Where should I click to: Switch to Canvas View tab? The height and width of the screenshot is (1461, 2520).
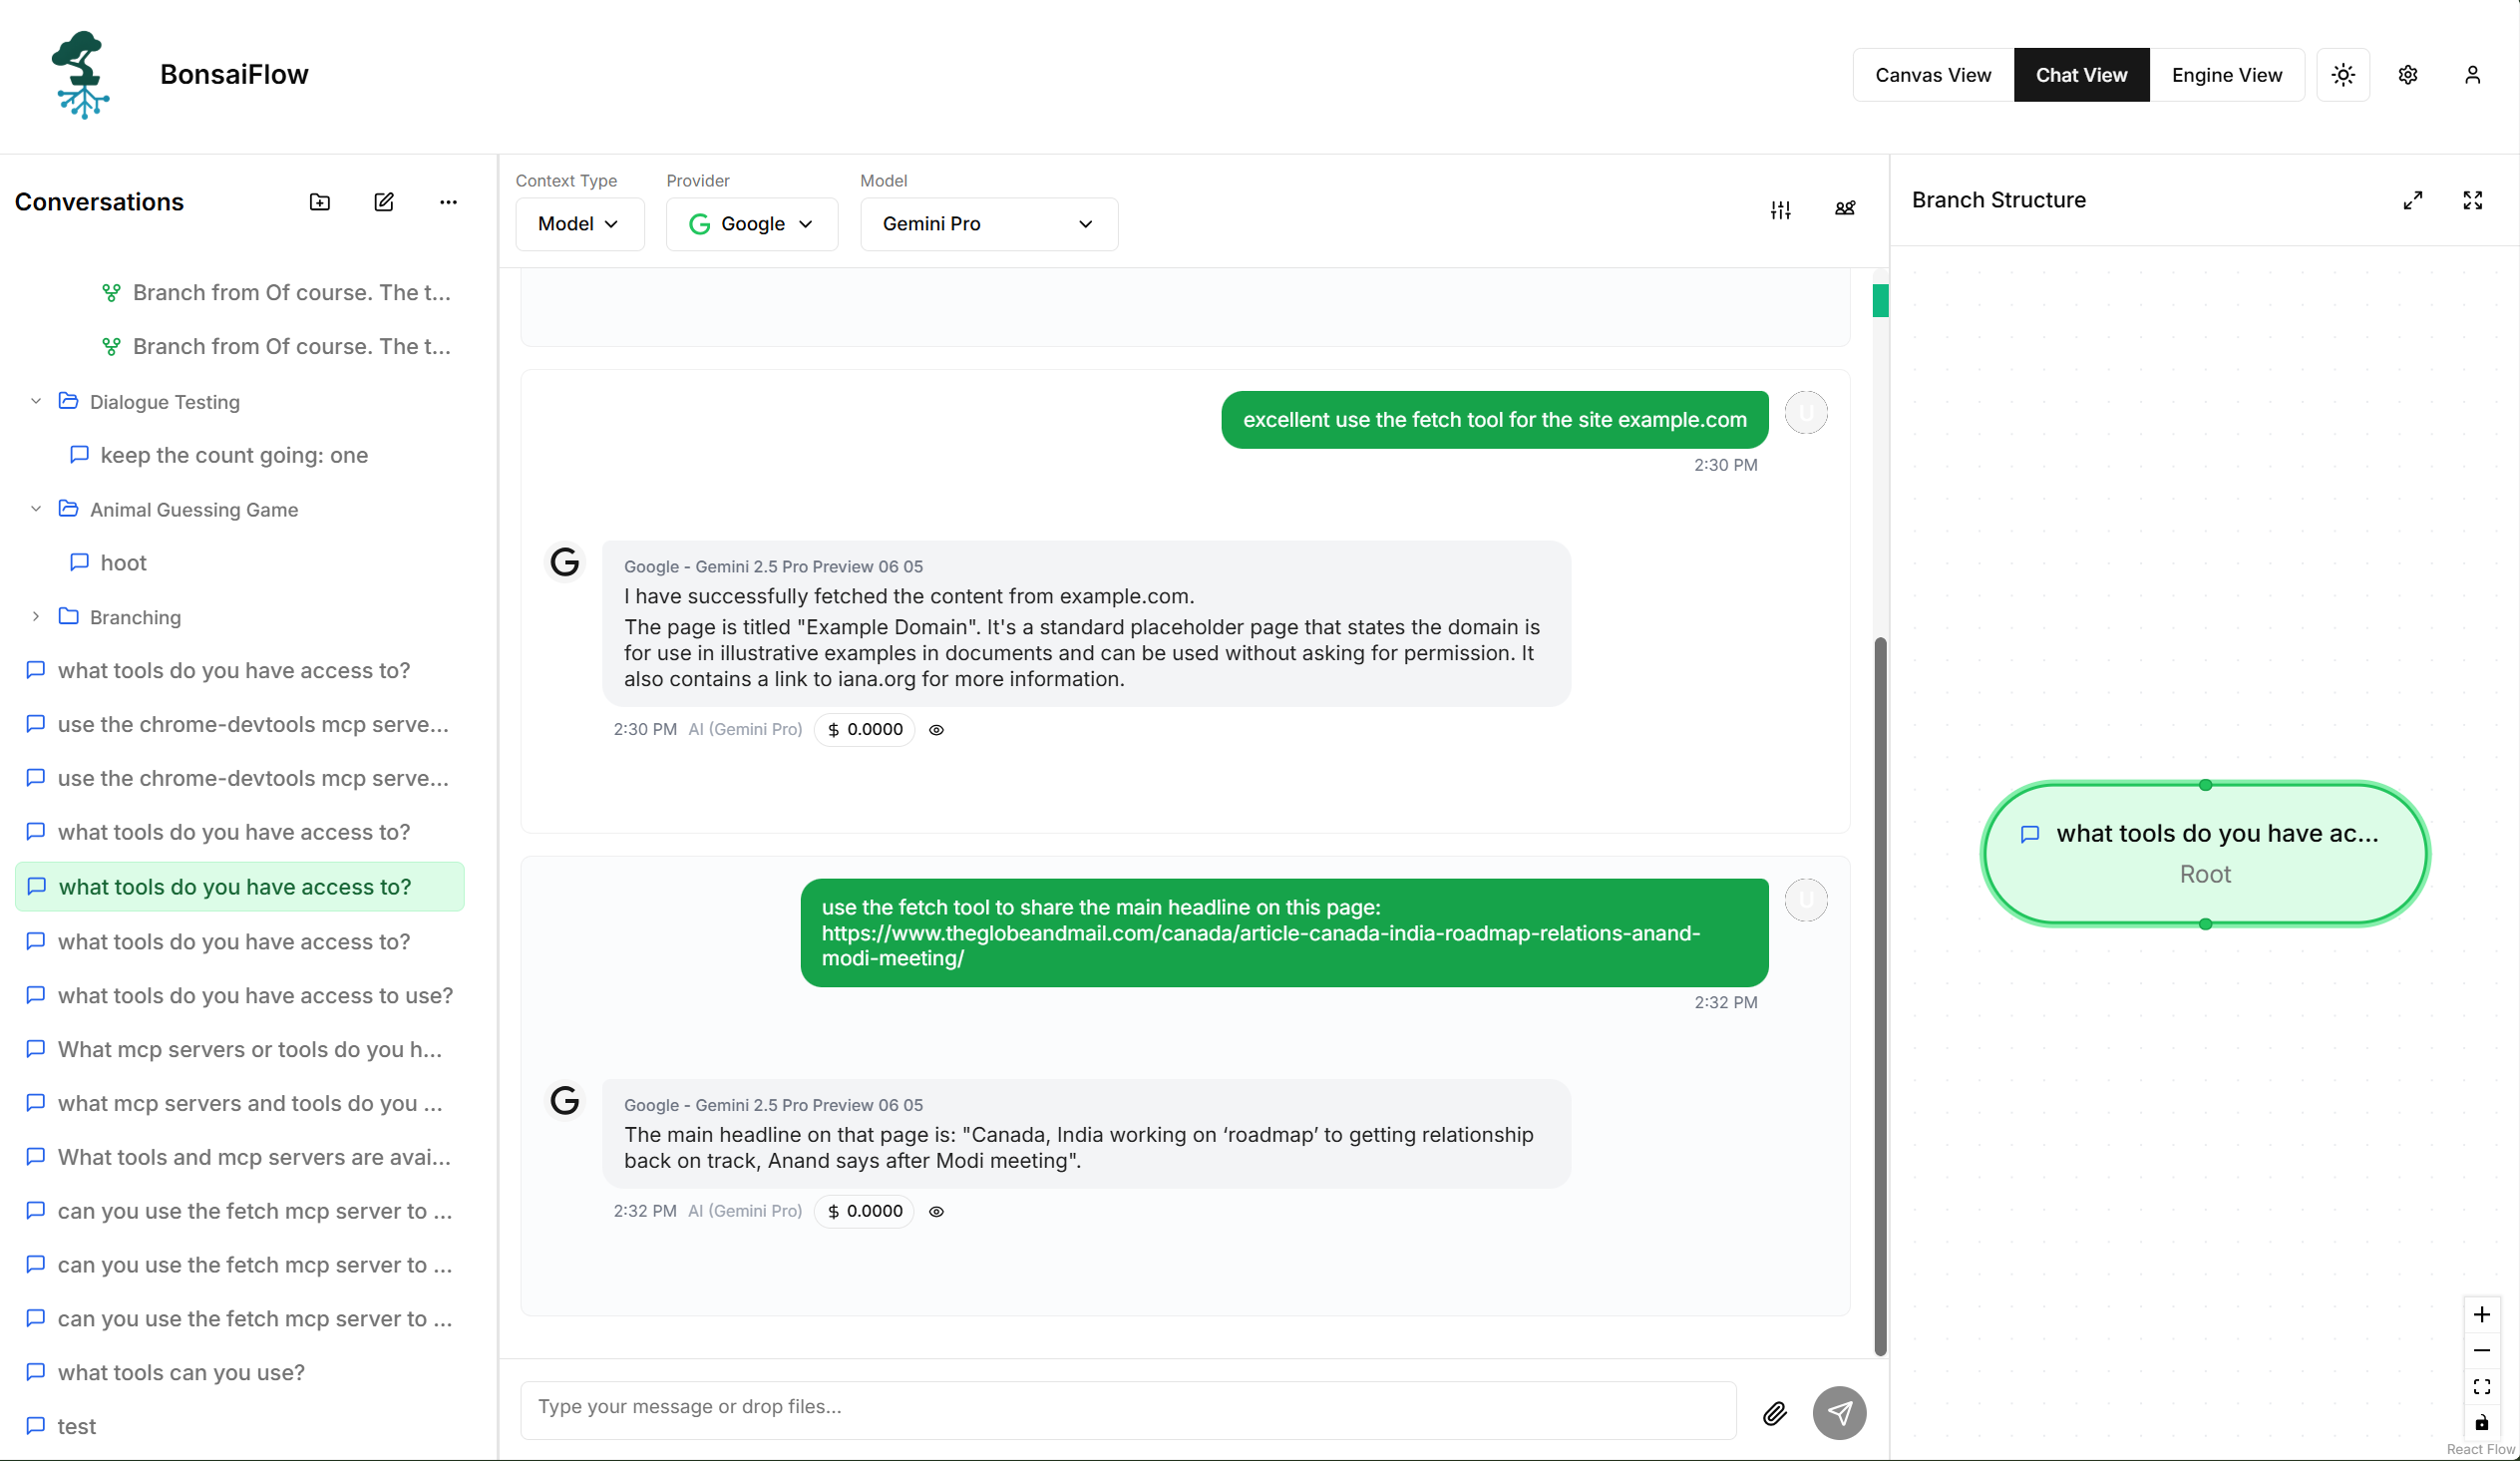coord(1932,75)
